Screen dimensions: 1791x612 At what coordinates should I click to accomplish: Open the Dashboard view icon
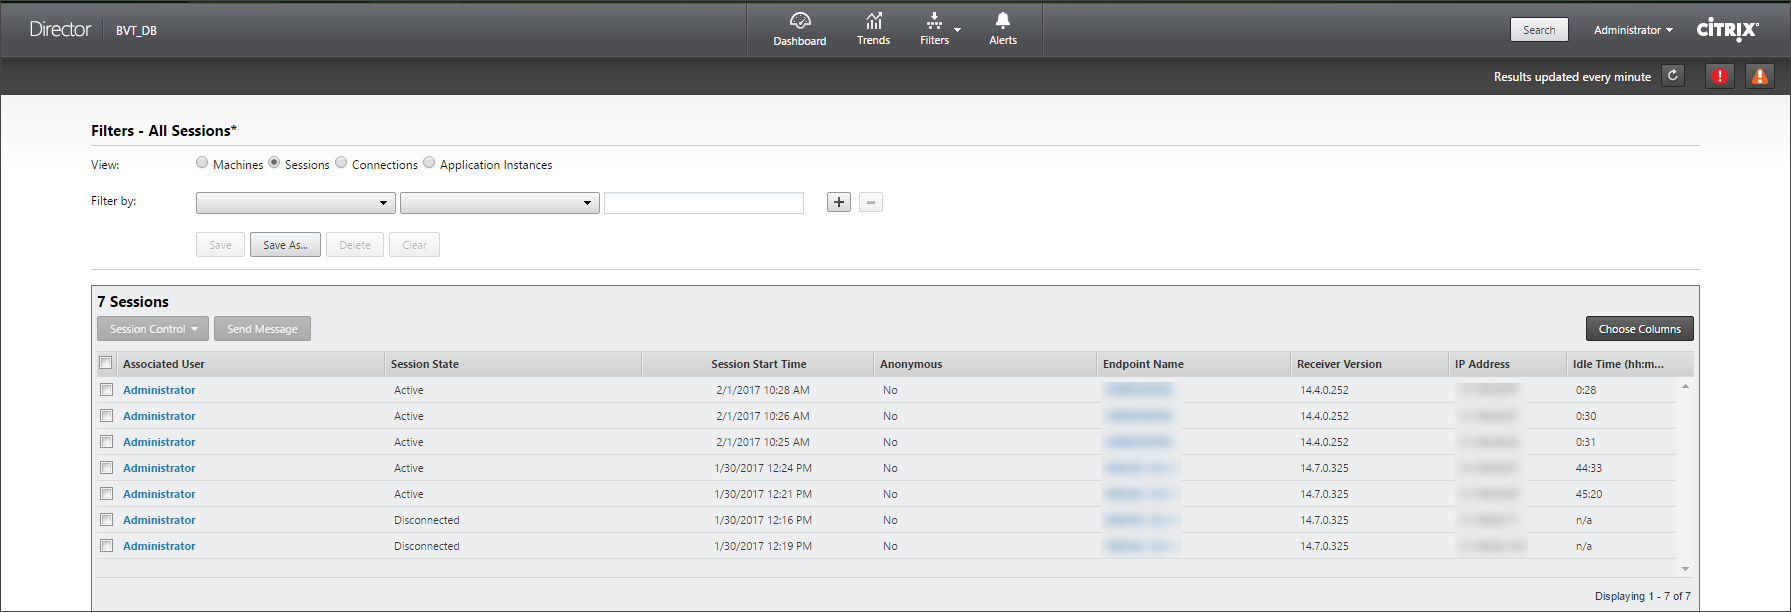click(x=799, y=21)
